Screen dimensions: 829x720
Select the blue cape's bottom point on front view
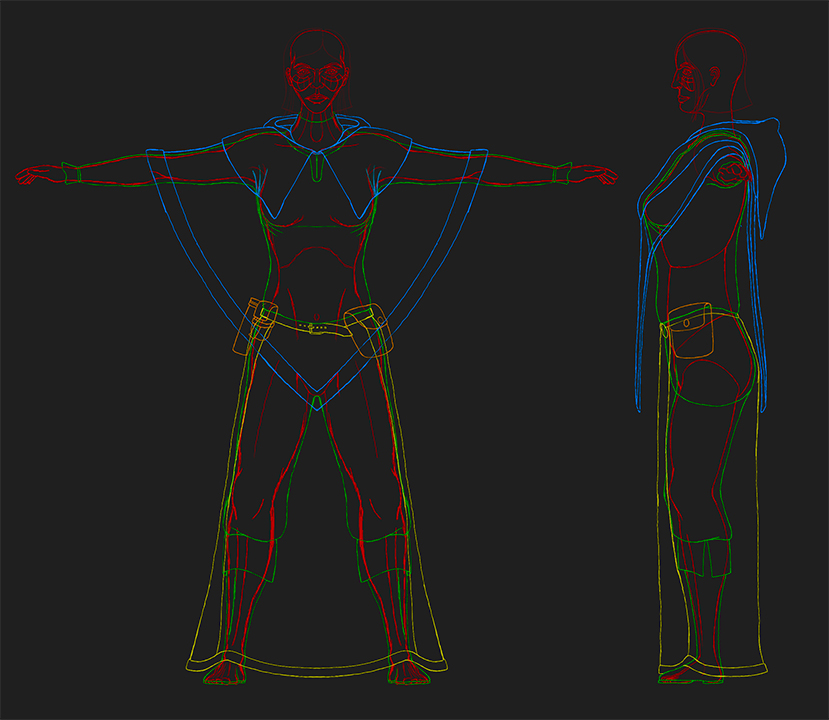tap(316, 402)
